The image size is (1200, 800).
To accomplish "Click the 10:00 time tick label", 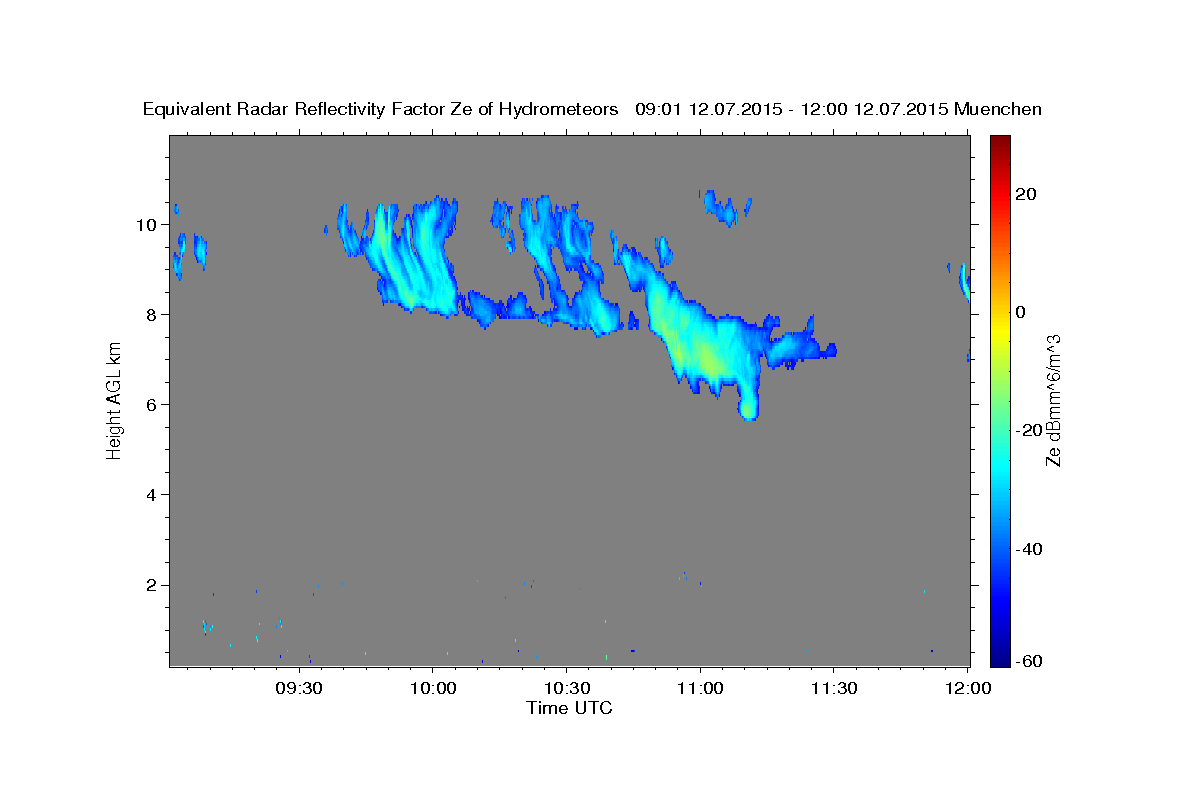I will [433, 688].
